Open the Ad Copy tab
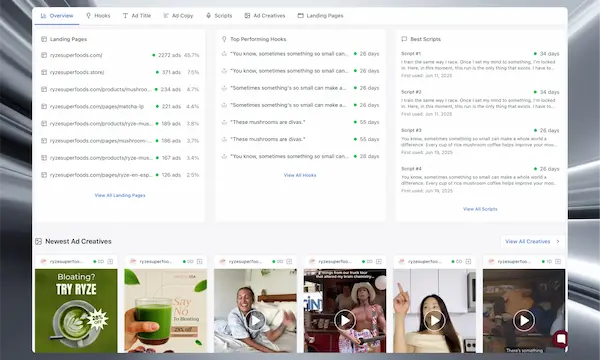This screenshot has height=360, width=600. click(178, 16)
